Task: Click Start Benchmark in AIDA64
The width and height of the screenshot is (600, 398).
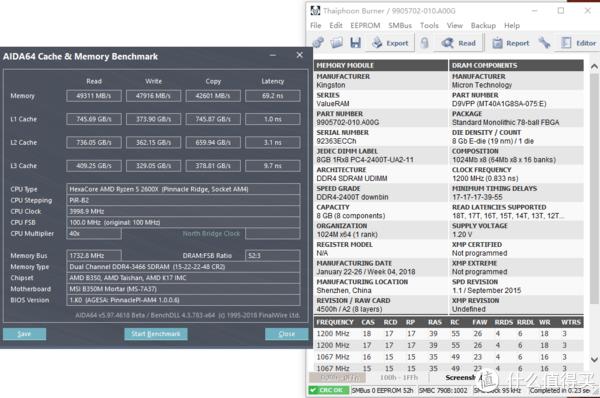Action: pyautogui.click(x=156, y=334)
